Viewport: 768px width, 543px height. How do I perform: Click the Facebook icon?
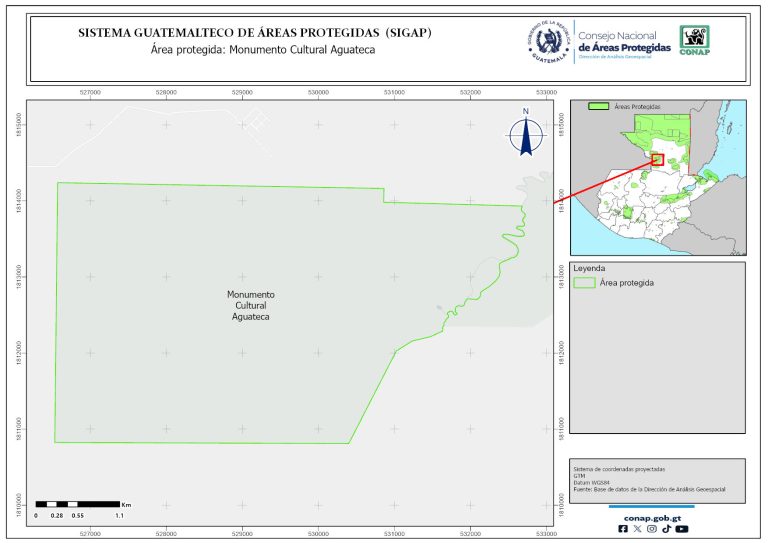624,528
